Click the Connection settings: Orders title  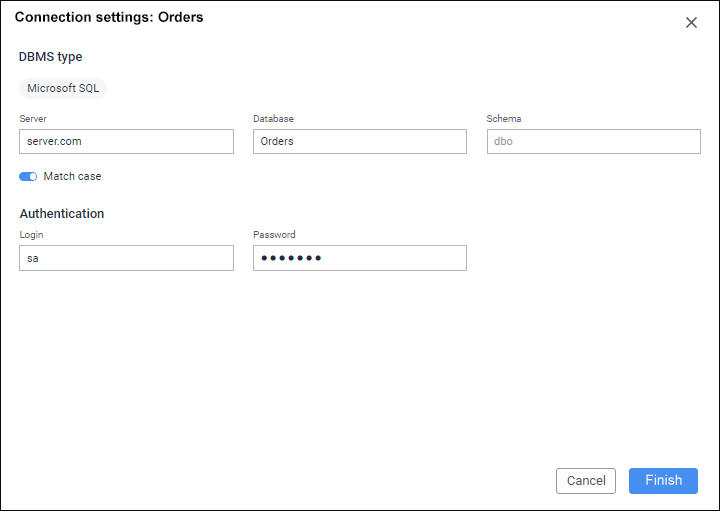click(x=109, y=17)
